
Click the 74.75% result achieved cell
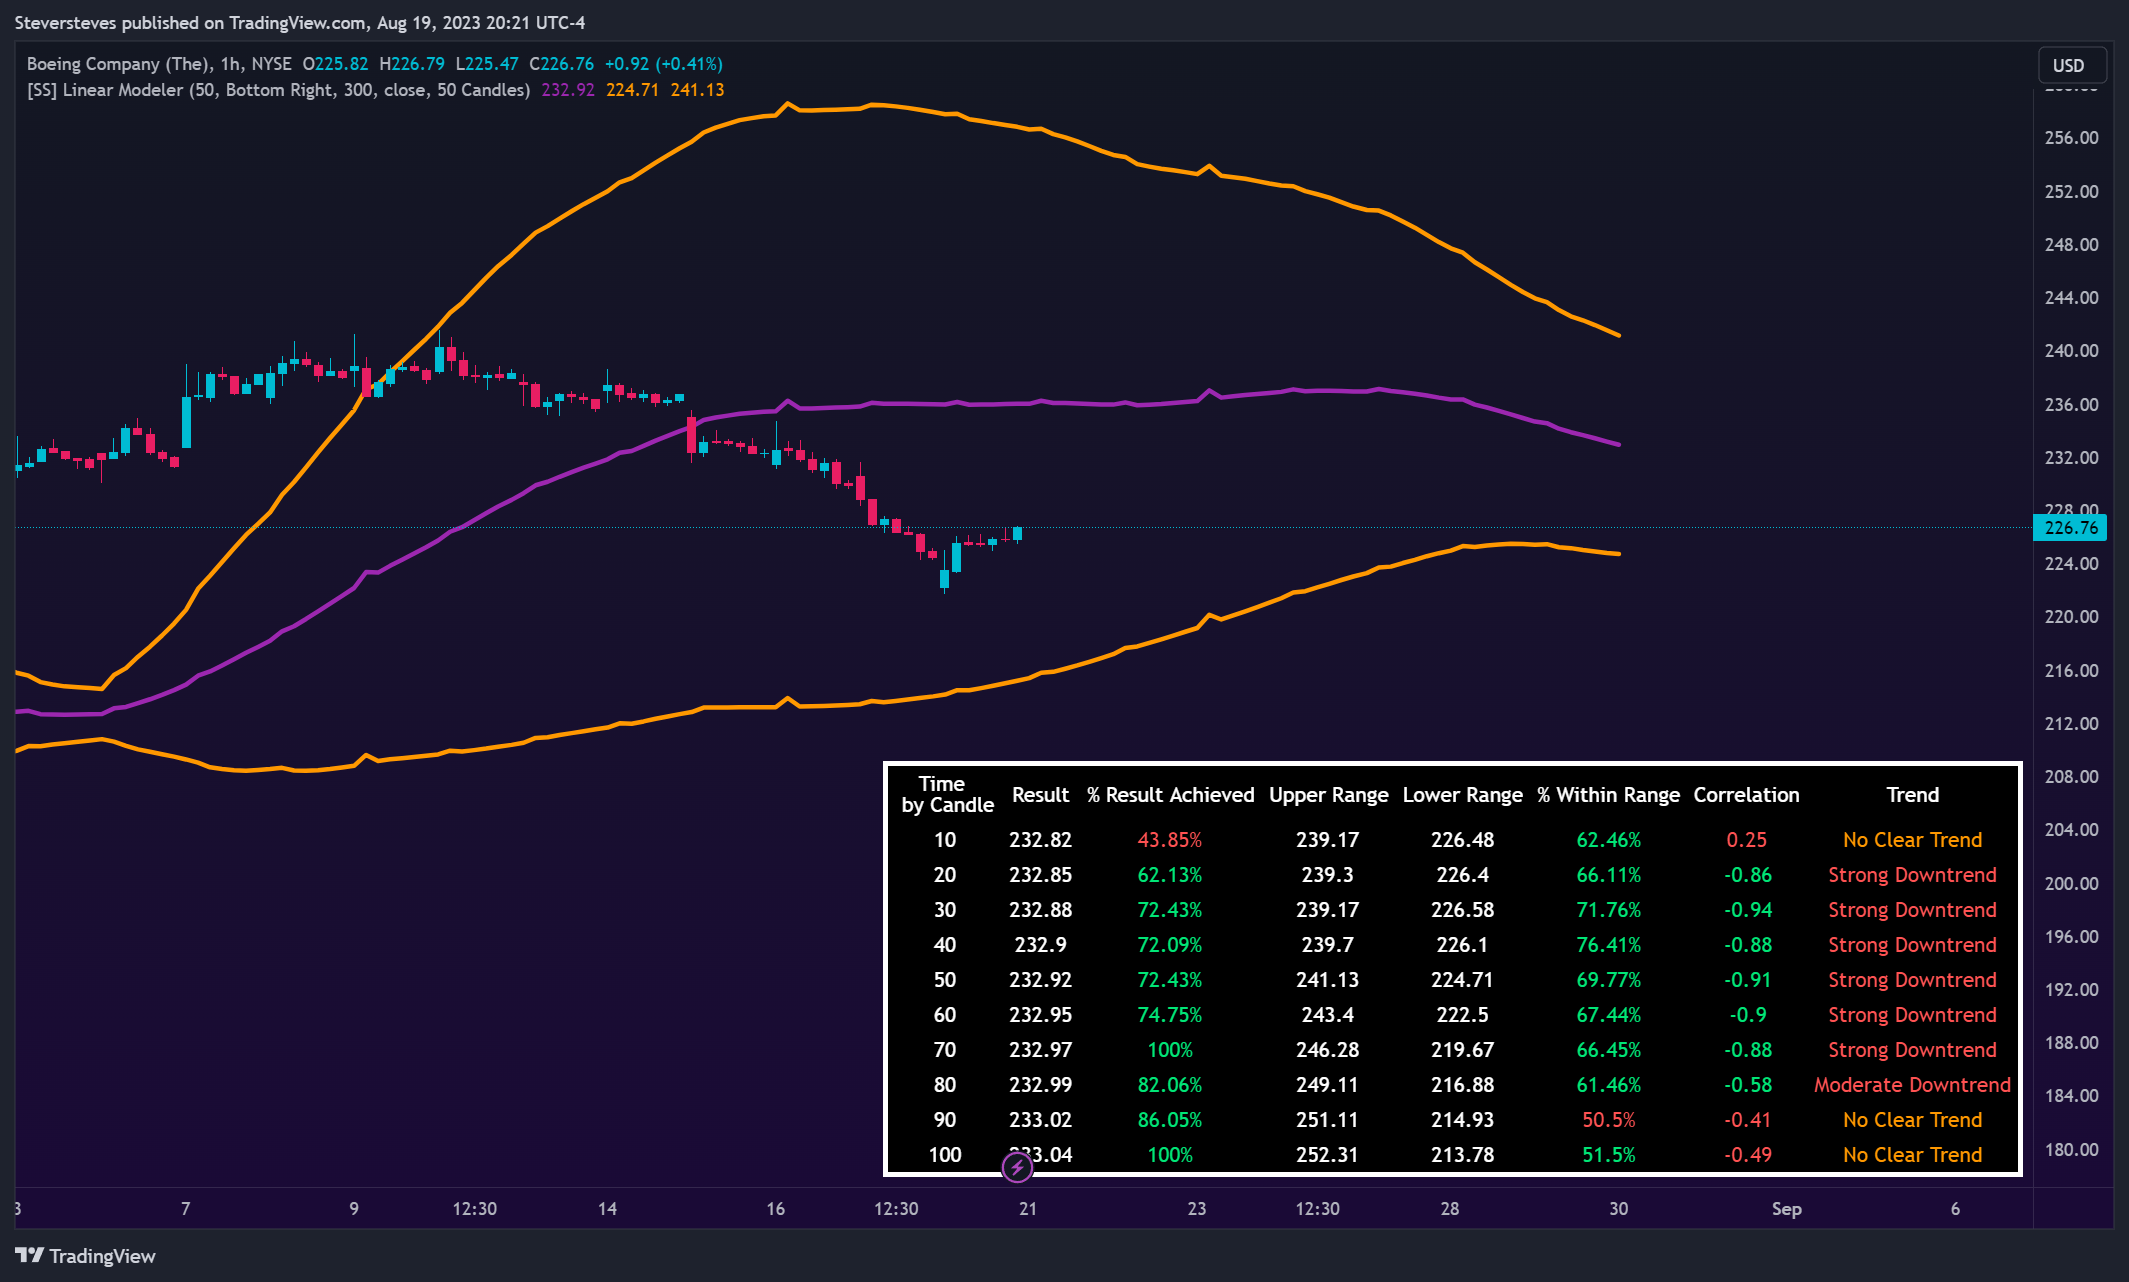1170,1015
